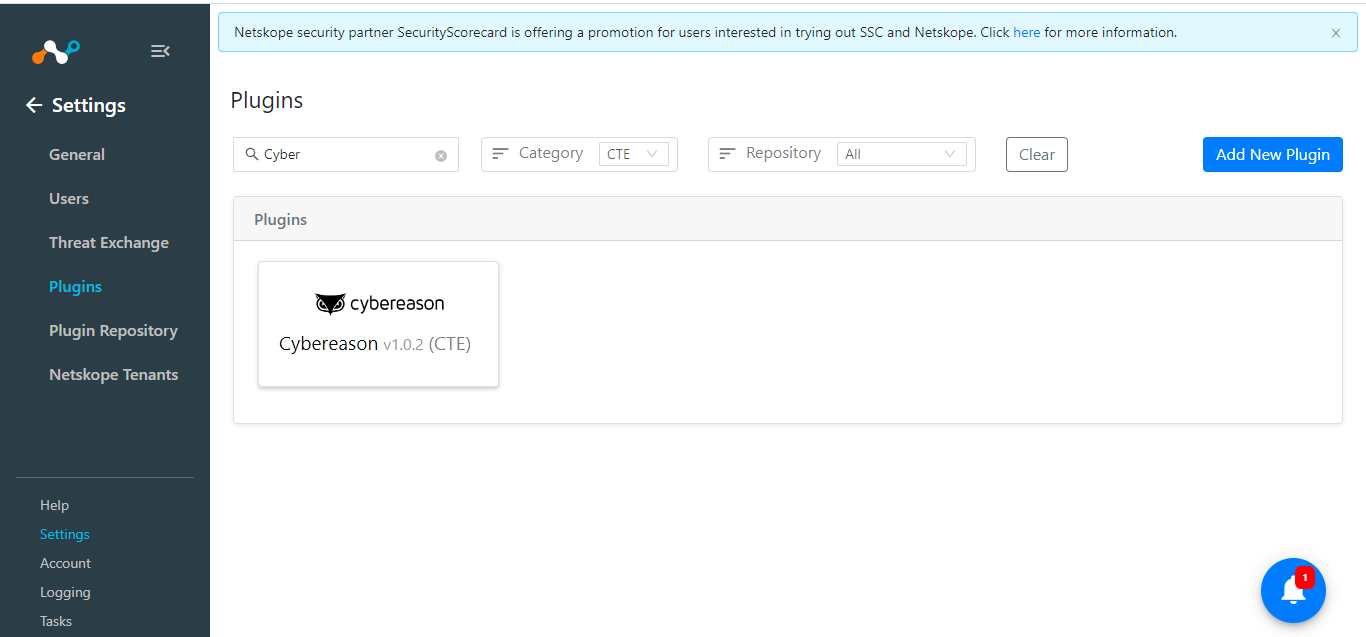Select Netskope Tenants in sidebar
This screenshot has height=637, width=1366.
pos(114,374)
